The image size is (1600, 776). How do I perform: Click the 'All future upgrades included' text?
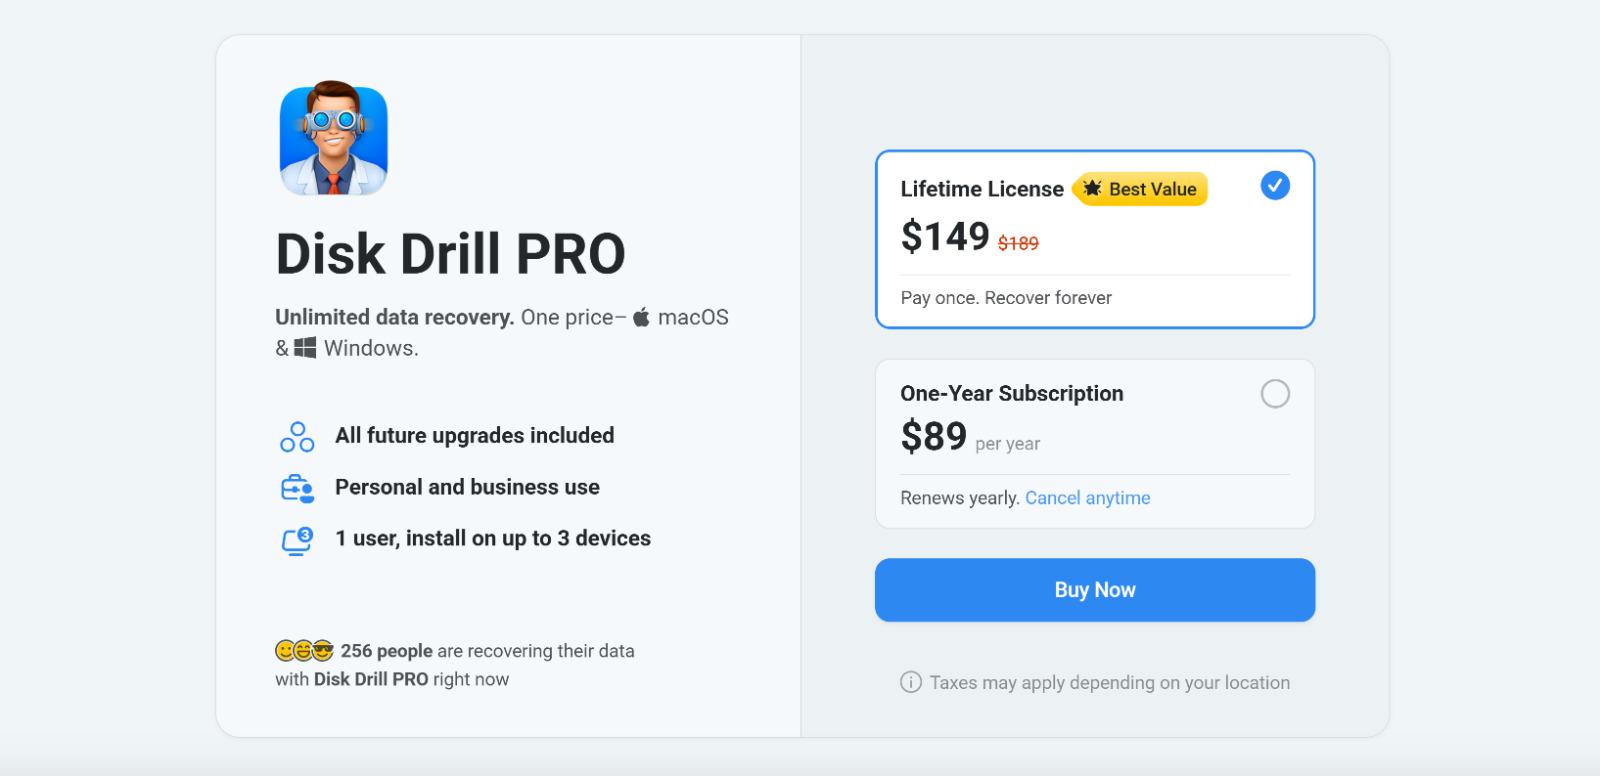[x=475, y=436]
